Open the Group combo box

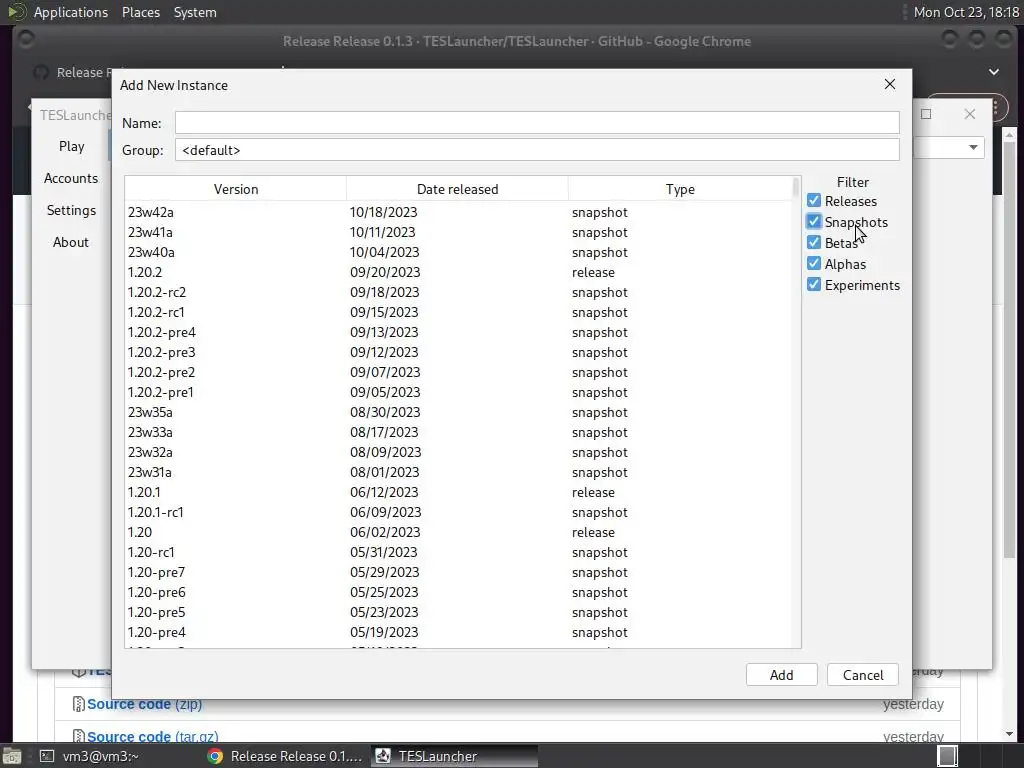(537, 150)
